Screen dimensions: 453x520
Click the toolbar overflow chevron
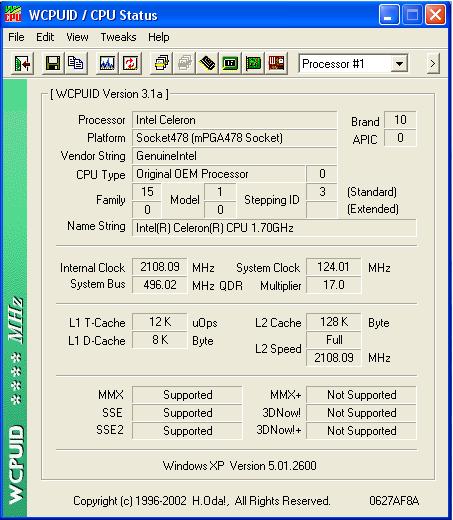point(433,63)
